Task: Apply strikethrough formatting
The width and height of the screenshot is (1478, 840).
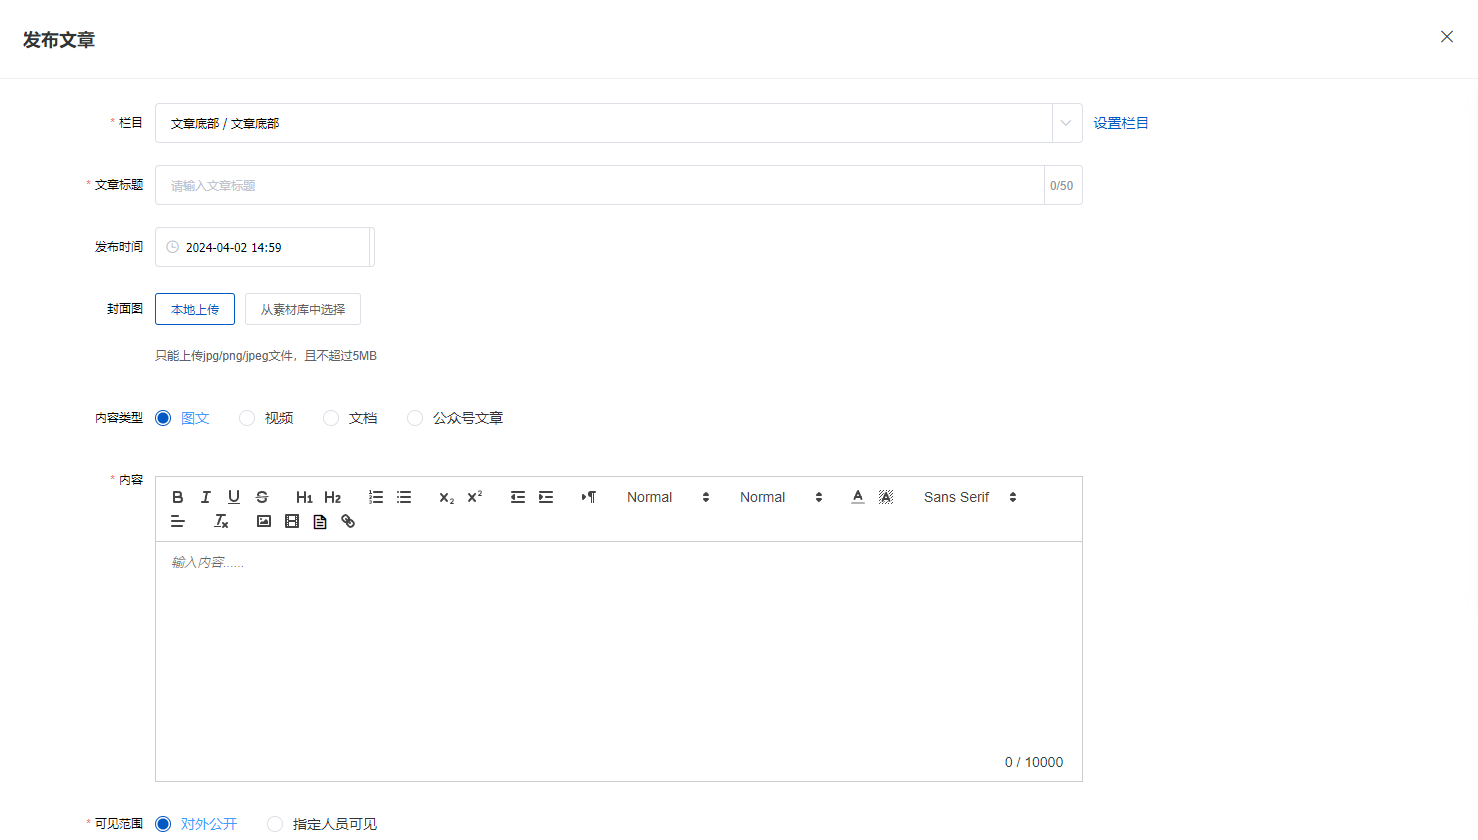Action: click(x=262, y=497)
